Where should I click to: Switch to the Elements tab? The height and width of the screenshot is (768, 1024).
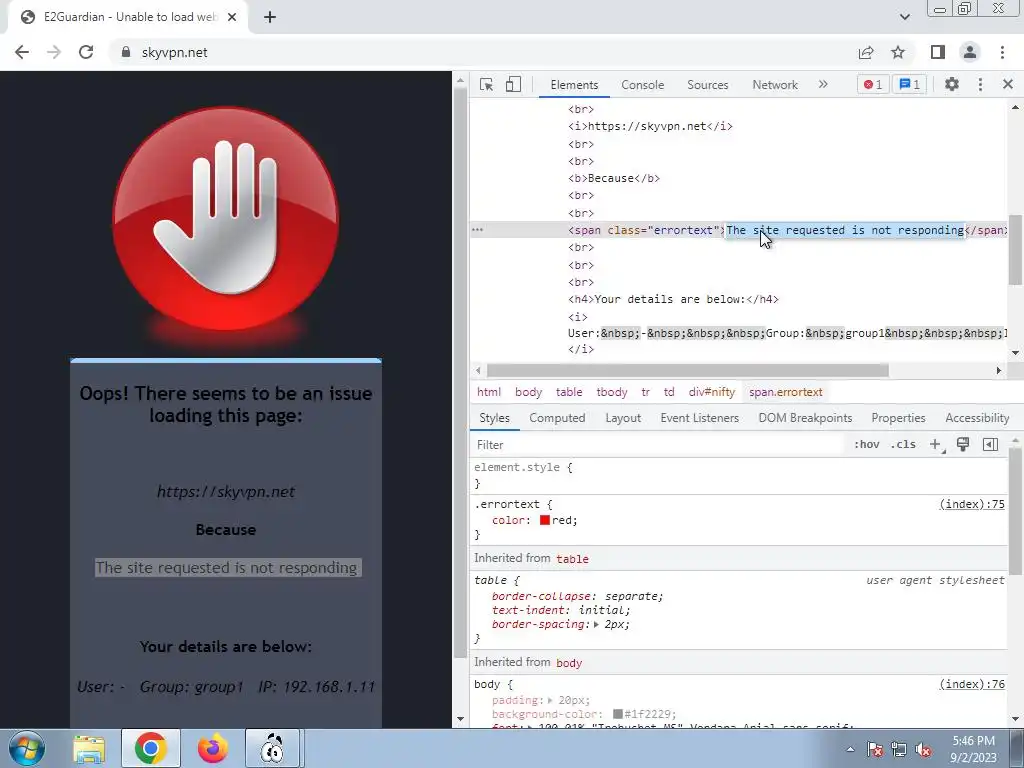[x=574, y=85]
